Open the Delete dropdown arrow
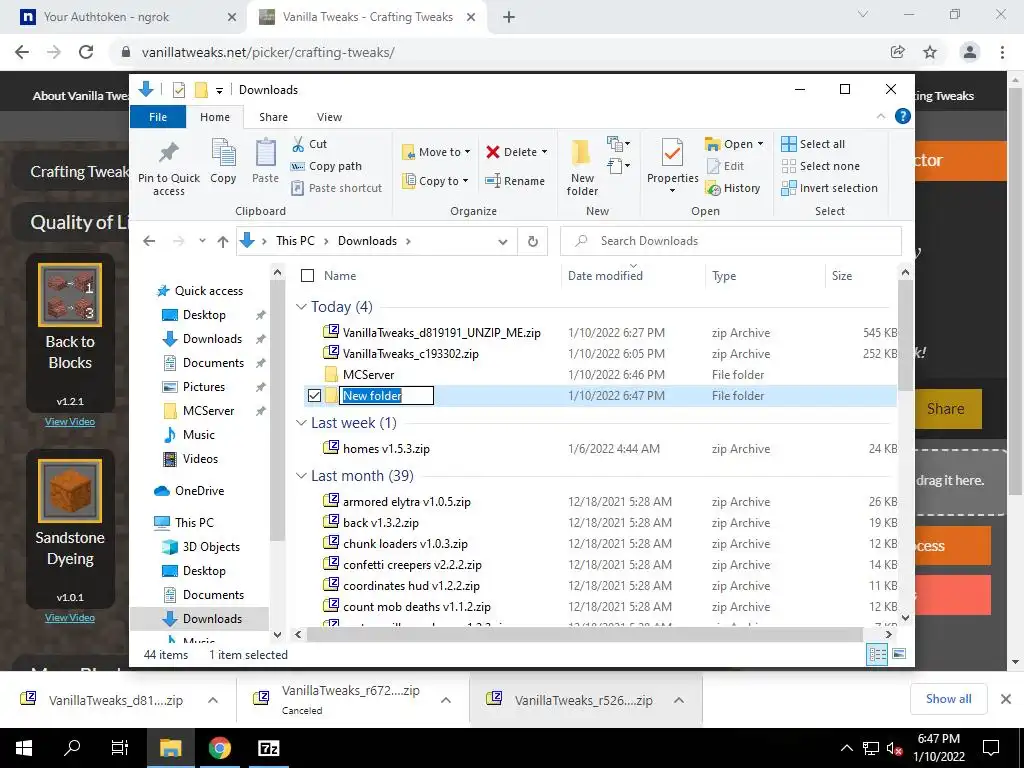1024x768 pixels. pos(544,152)
